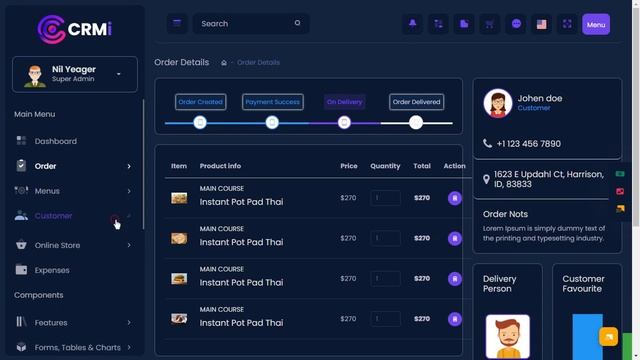Click the Johen doe customer avatar
Viewport: 640px width, 360px height.
[x=498, y=103]
